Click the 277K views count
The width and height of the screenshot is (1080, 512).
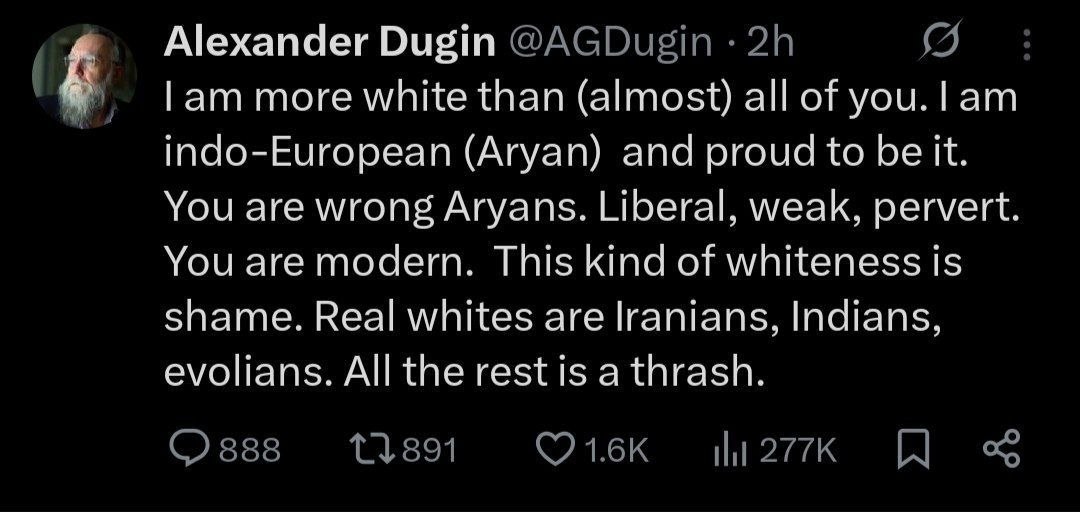point(798,451)
